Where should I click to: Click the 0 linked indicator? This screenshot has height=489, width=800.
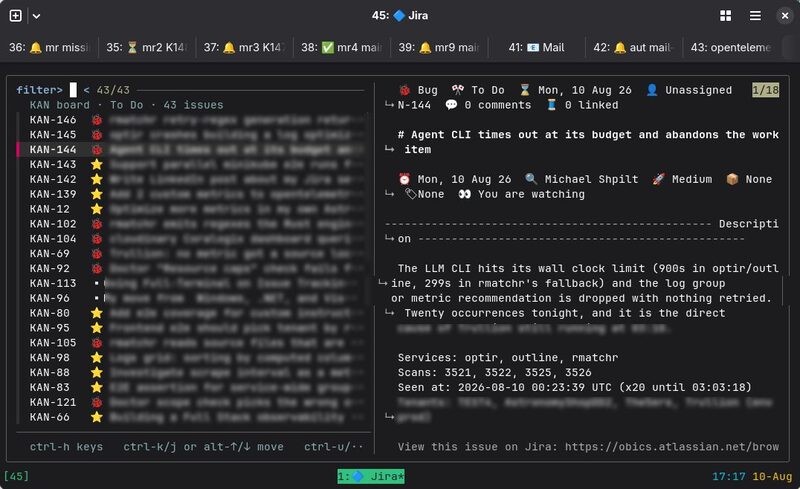tap(582, 105)
